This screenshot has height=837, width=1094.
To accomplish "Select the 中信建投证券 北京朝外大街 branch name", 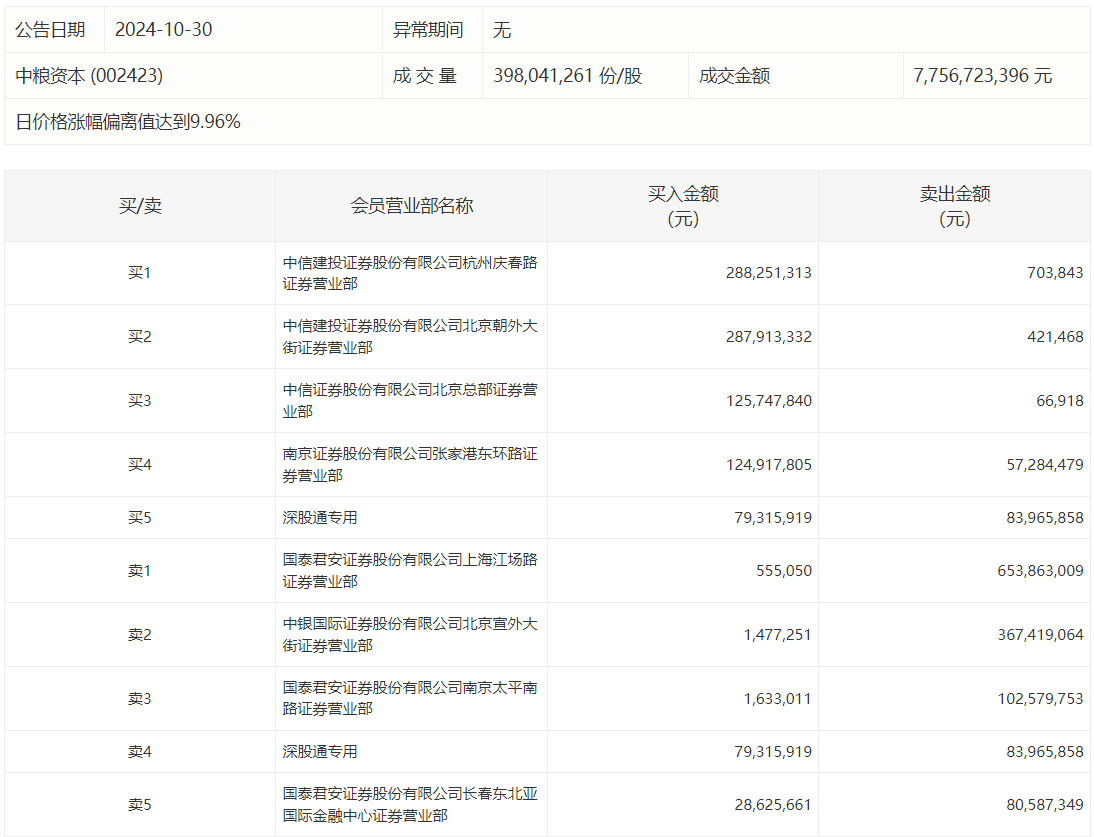I will pos(410,337).
